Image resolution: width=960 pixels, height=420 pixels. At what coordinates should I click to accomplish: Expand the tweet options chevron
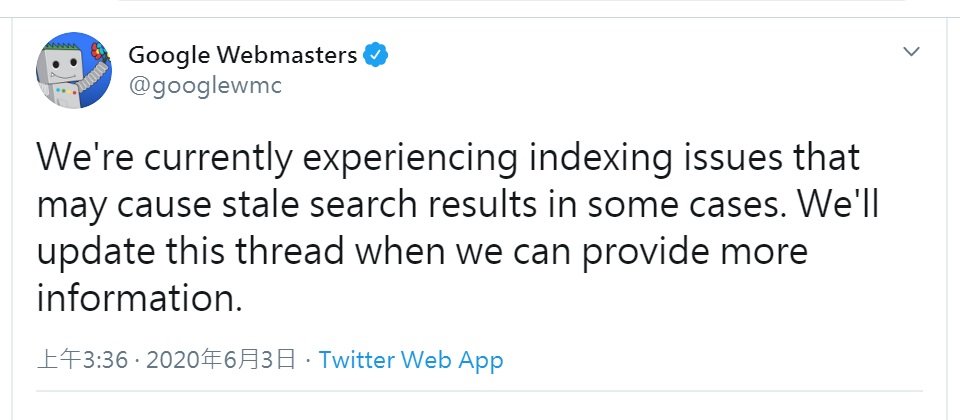pos(912,52)
